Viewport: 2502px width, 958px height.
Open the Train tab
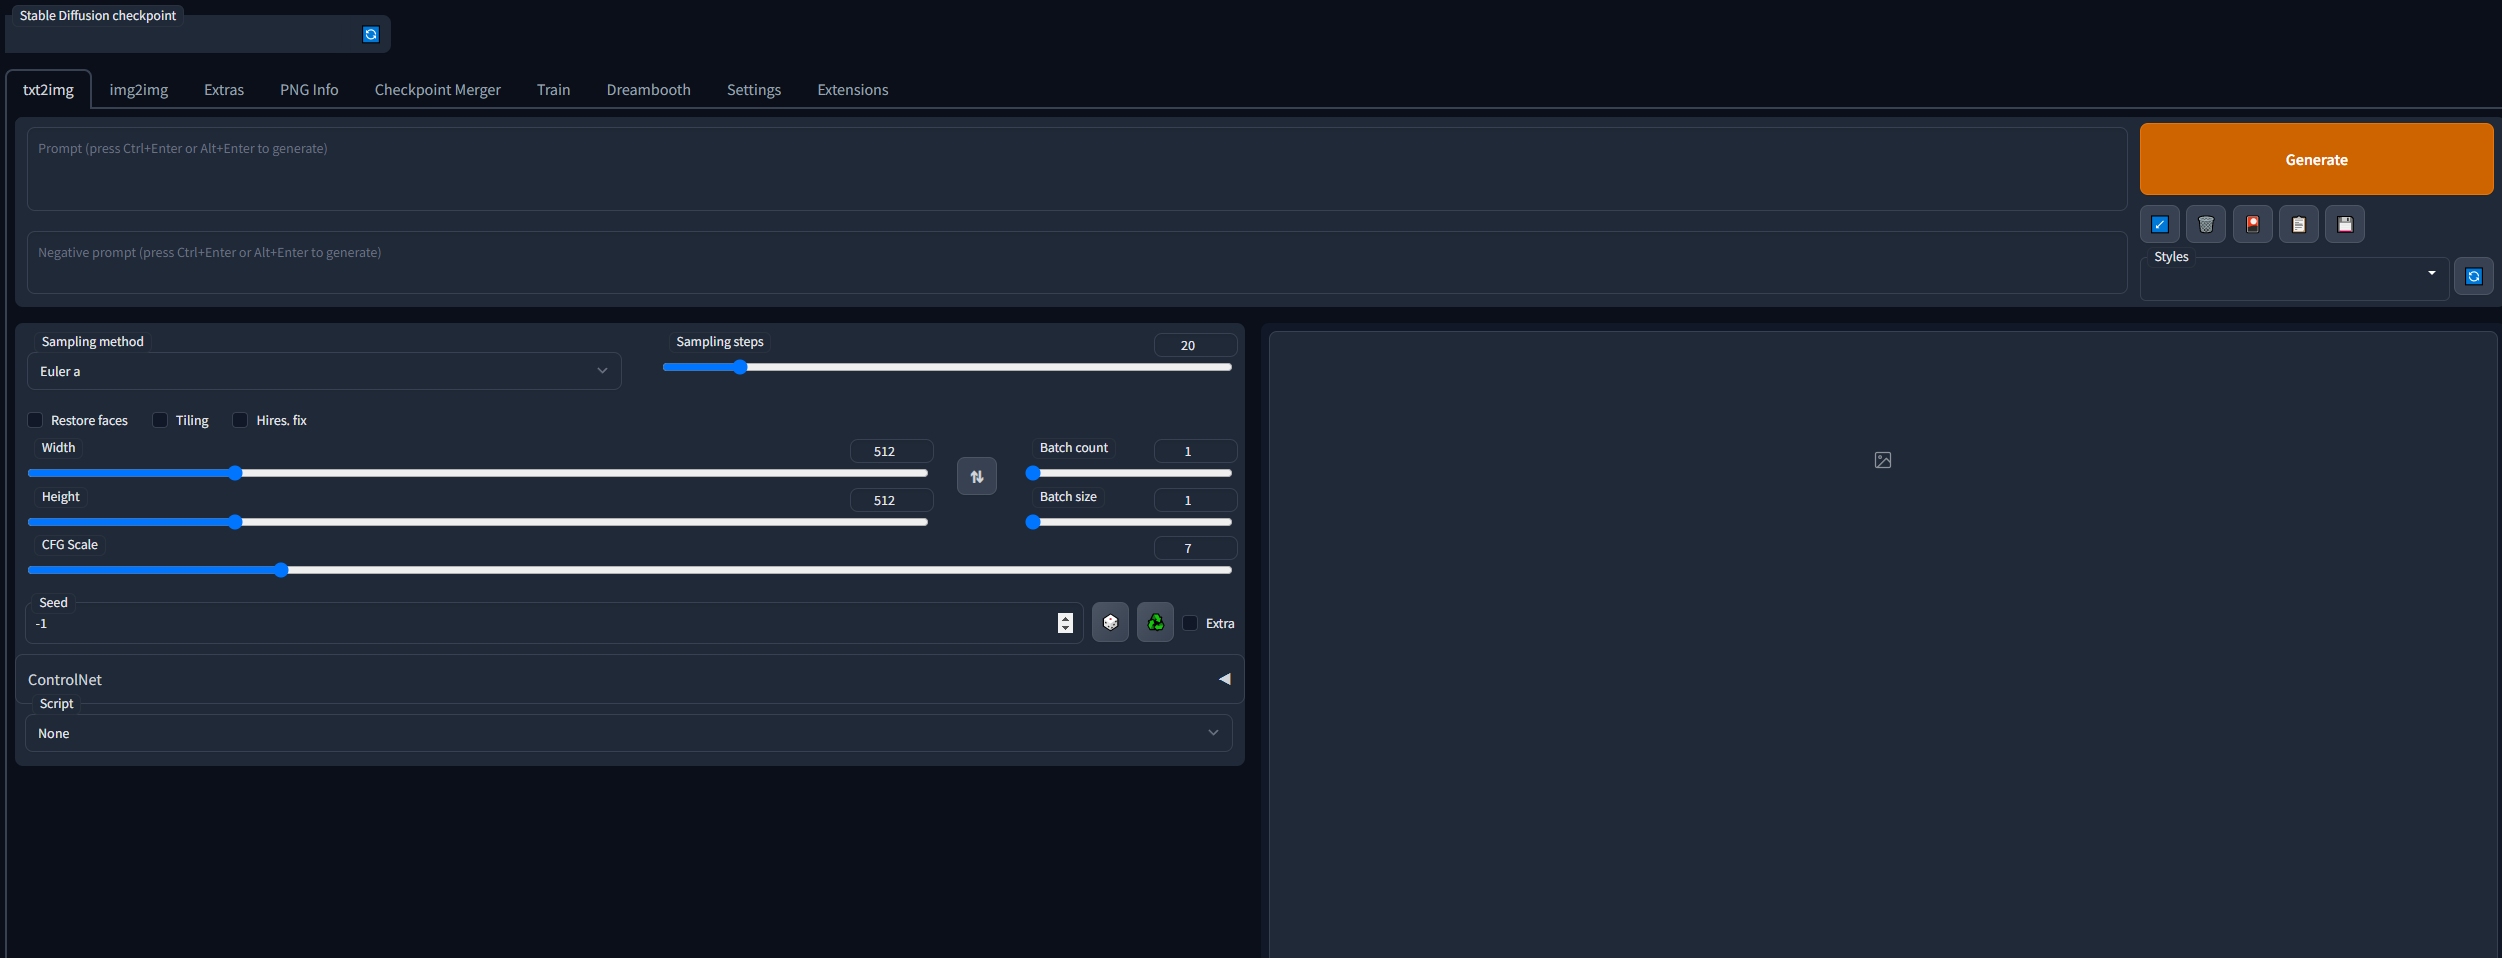(x=553, y=90)
